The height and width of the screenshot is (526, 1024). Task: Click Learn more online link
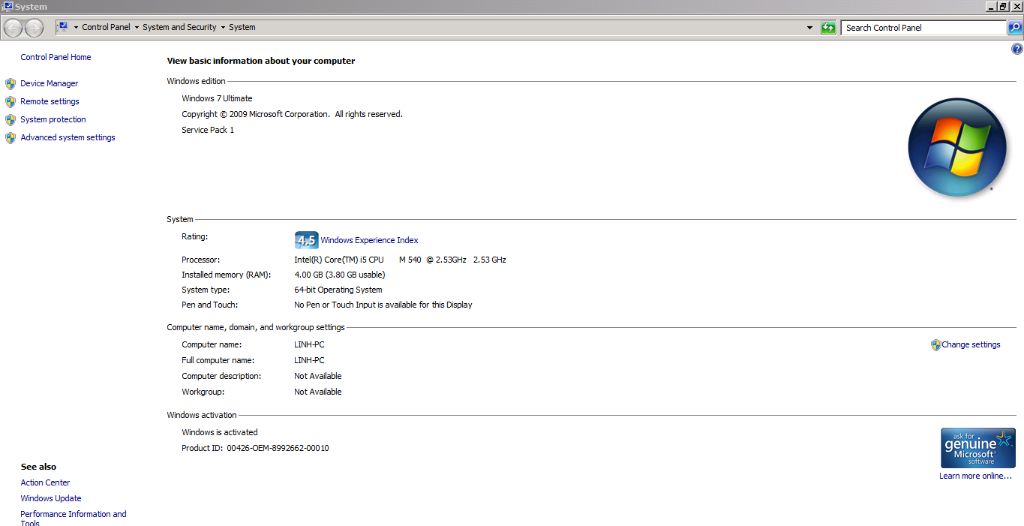[975, 476]
